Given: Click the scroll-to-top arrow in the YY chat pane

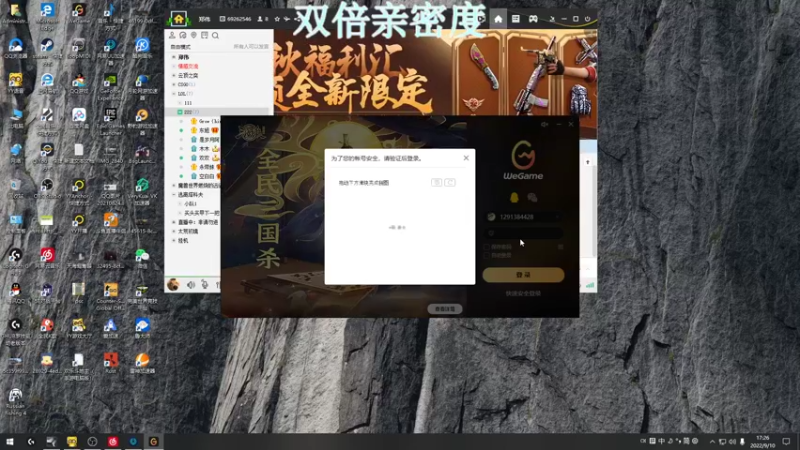Looking at the screenshot, I should (x=588, y=162).
